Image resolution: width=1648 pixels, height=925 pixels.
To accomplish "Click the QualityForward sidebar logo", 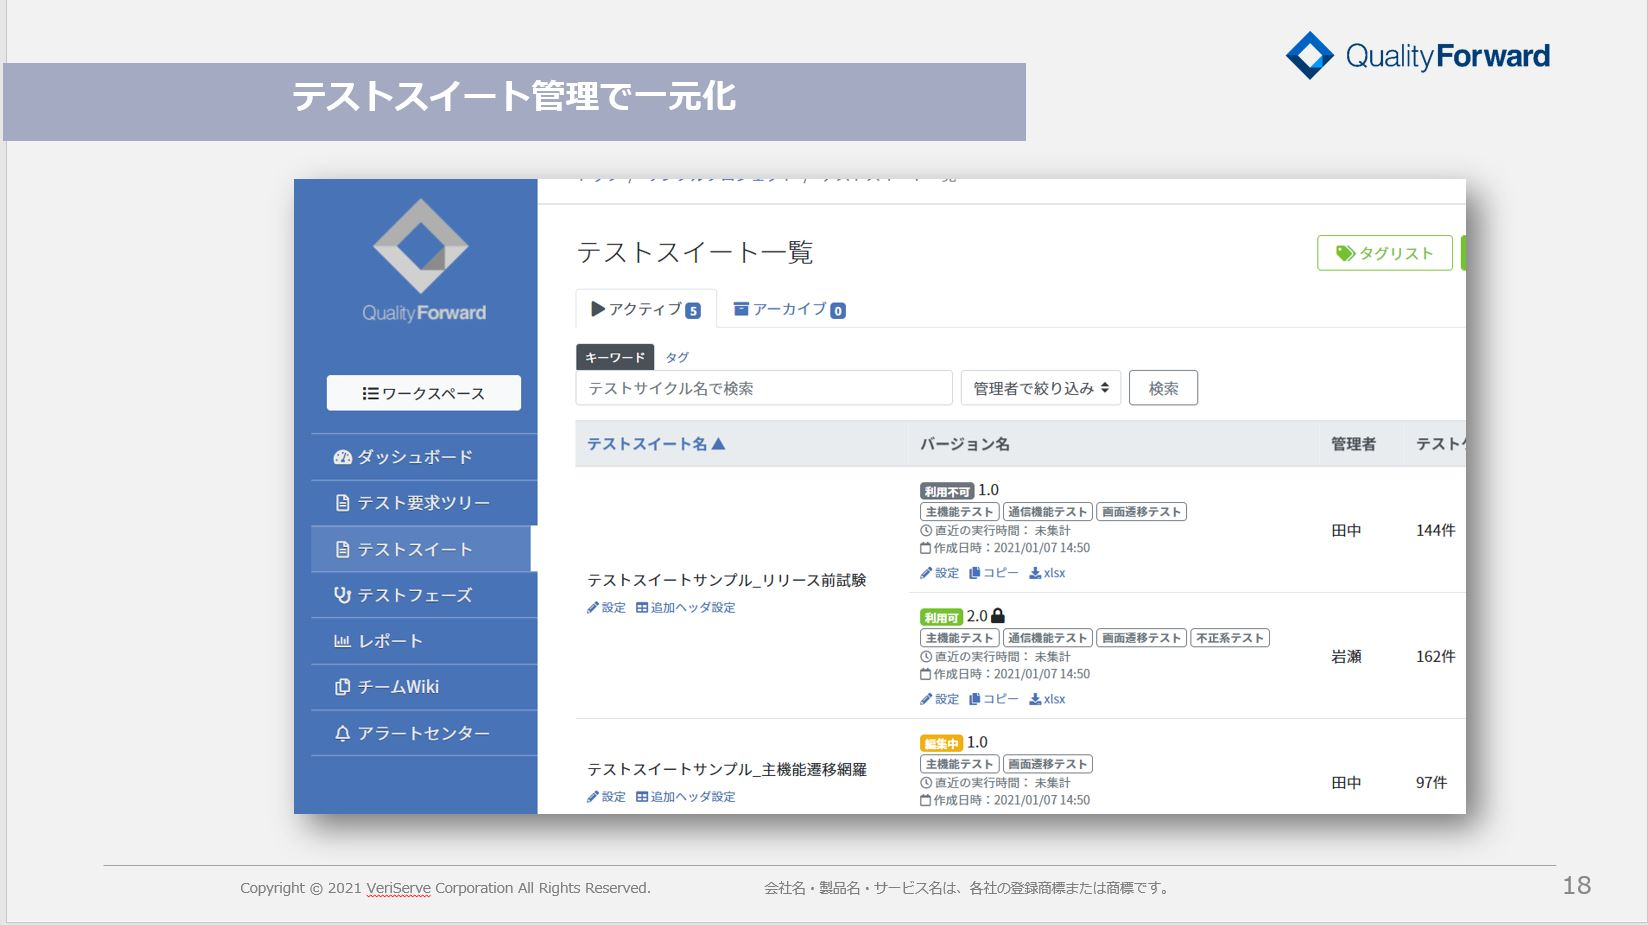I will pyautogui.click(x=422, y=260).
